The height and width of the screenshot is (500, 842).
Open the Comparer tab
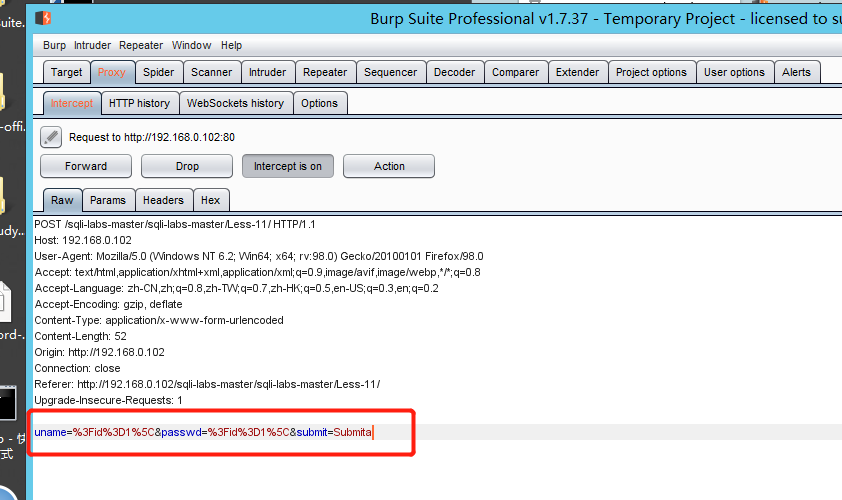[x=516, y=72]
